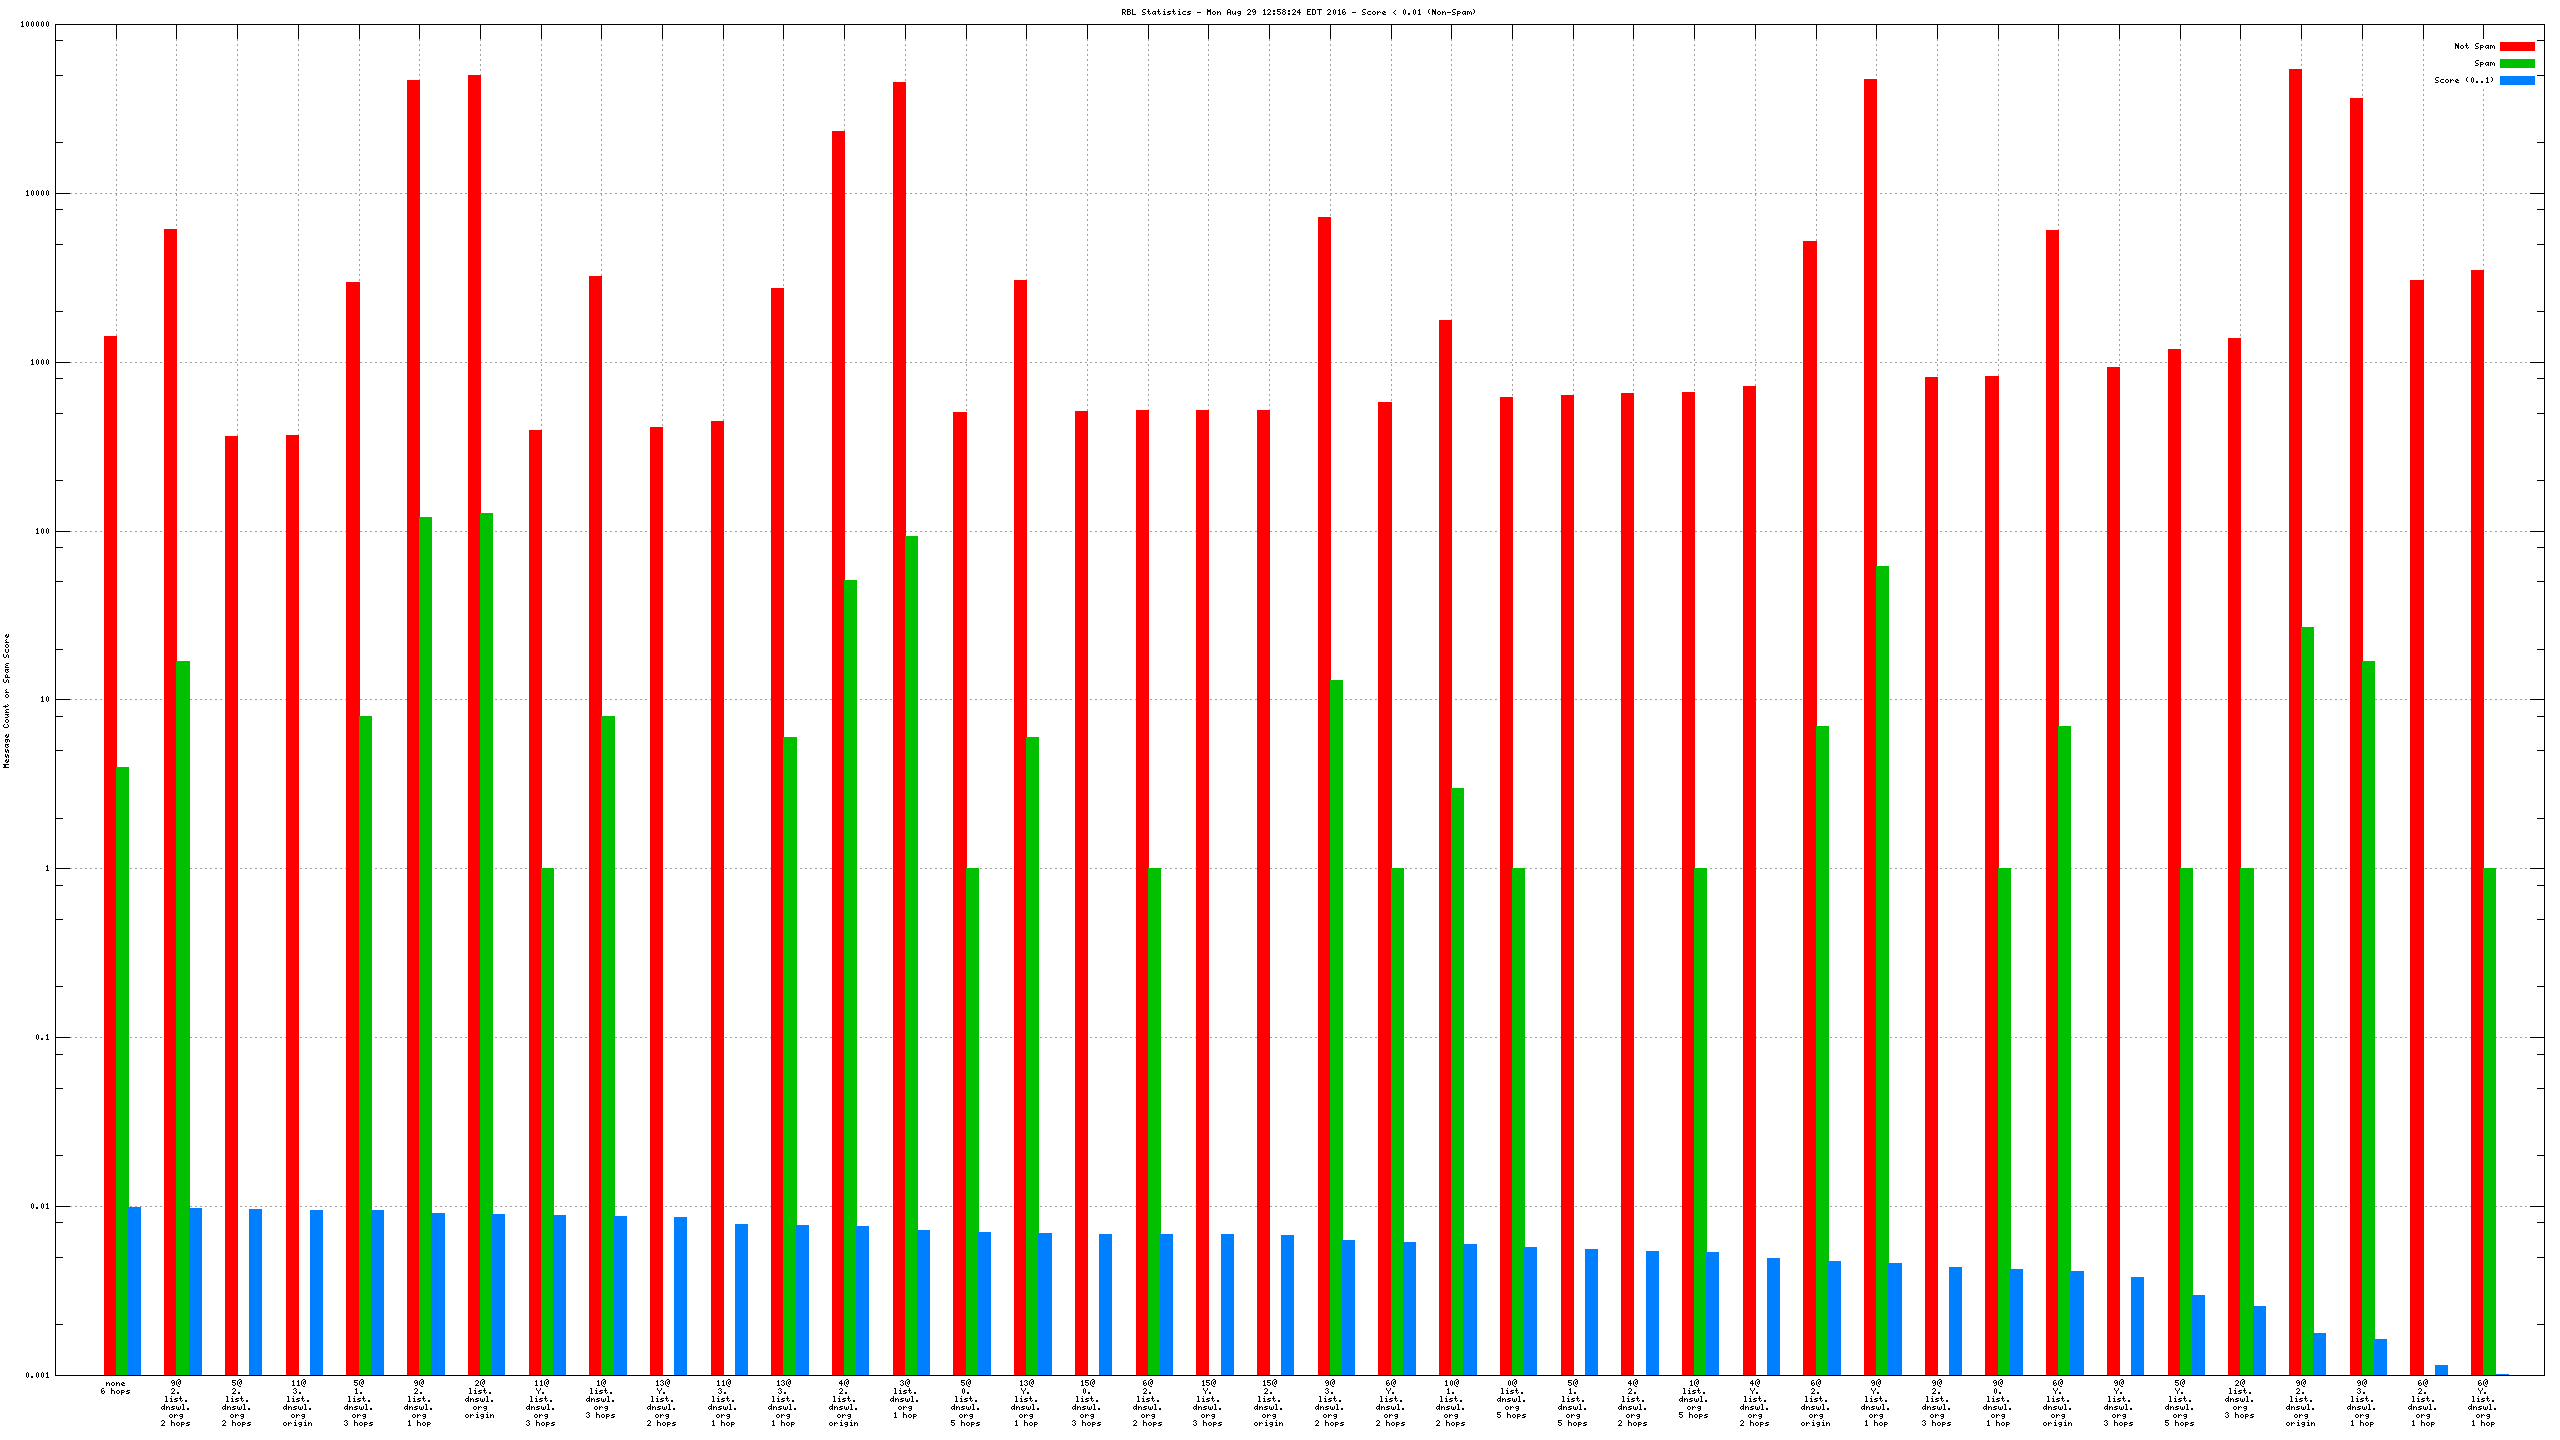Click the 0.01 y-axis tick label

click(40, 1206)
